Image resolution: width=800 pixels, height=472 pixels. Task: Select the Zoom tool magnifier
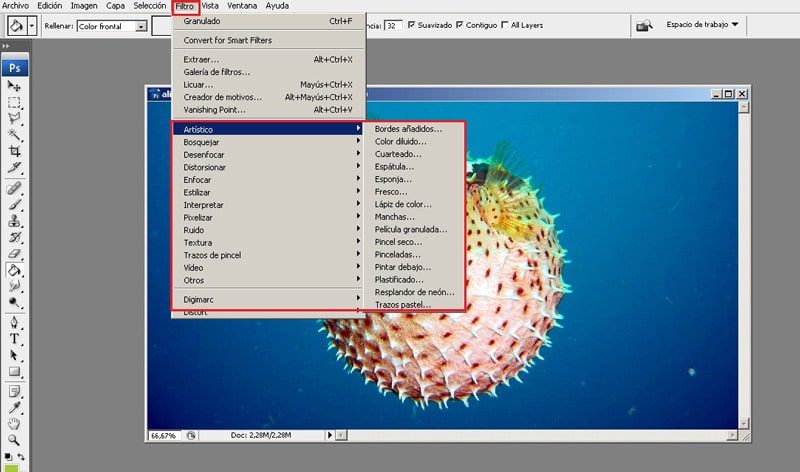pyautogui.click(x=14, y=440)
